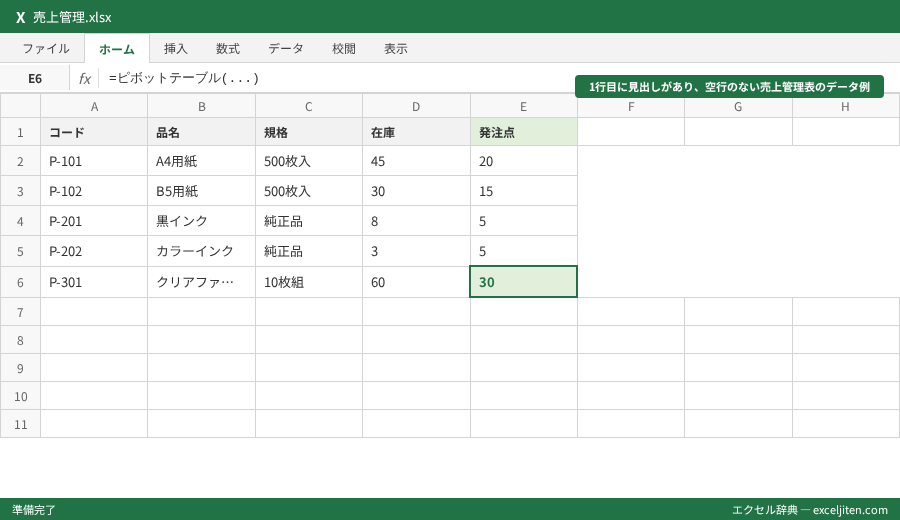This screenshot has width=900, height=520.
Task: Select column A header
Action: point(94,106)
